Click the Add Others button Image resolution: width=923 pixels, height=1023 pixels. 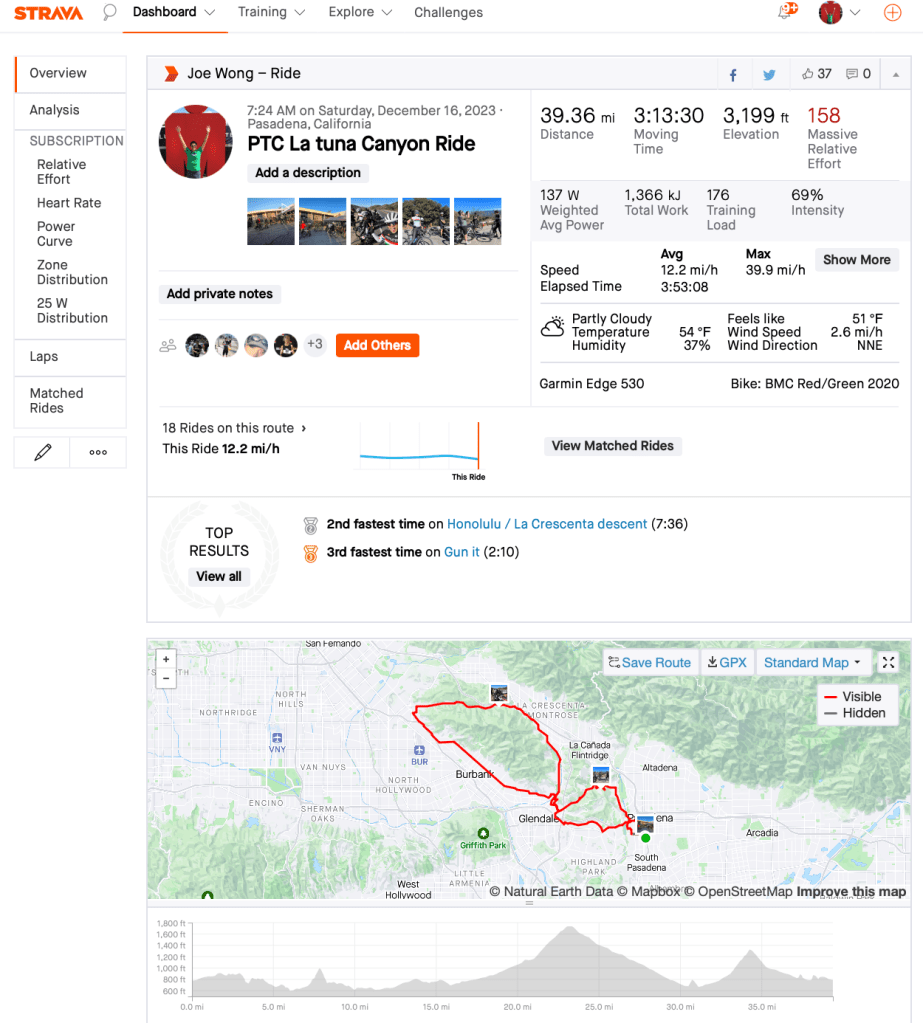pyautogui.click(x=377, y=345)
